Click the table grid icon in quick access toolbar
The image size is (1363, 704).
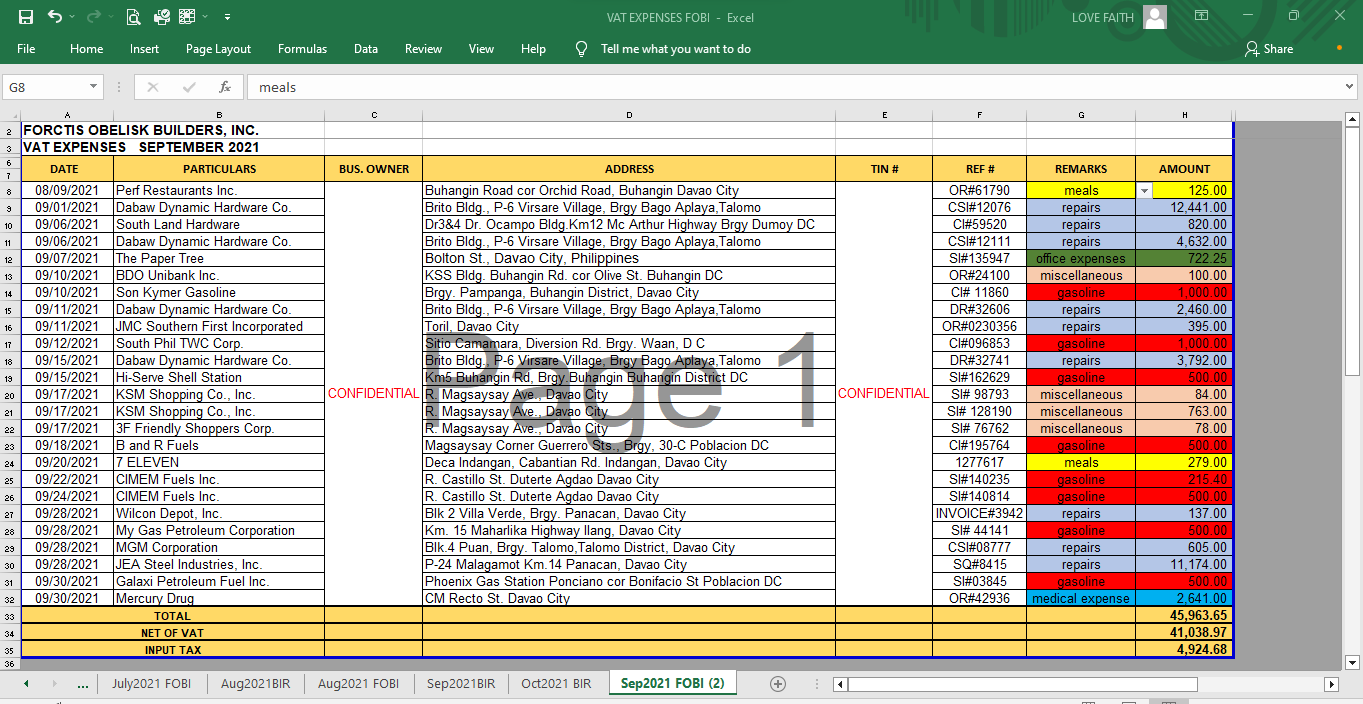(x=188, y=17)
